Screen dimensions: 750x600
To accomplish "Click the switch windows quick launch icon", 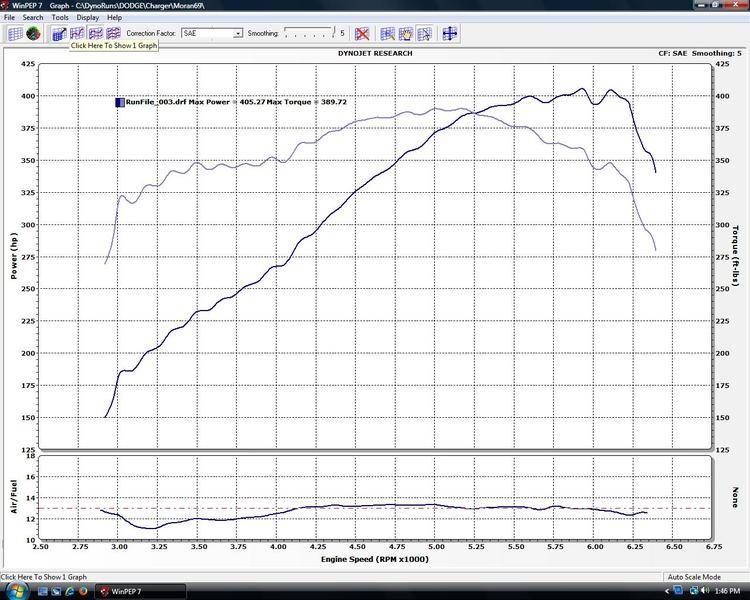I will pos(56,591).
